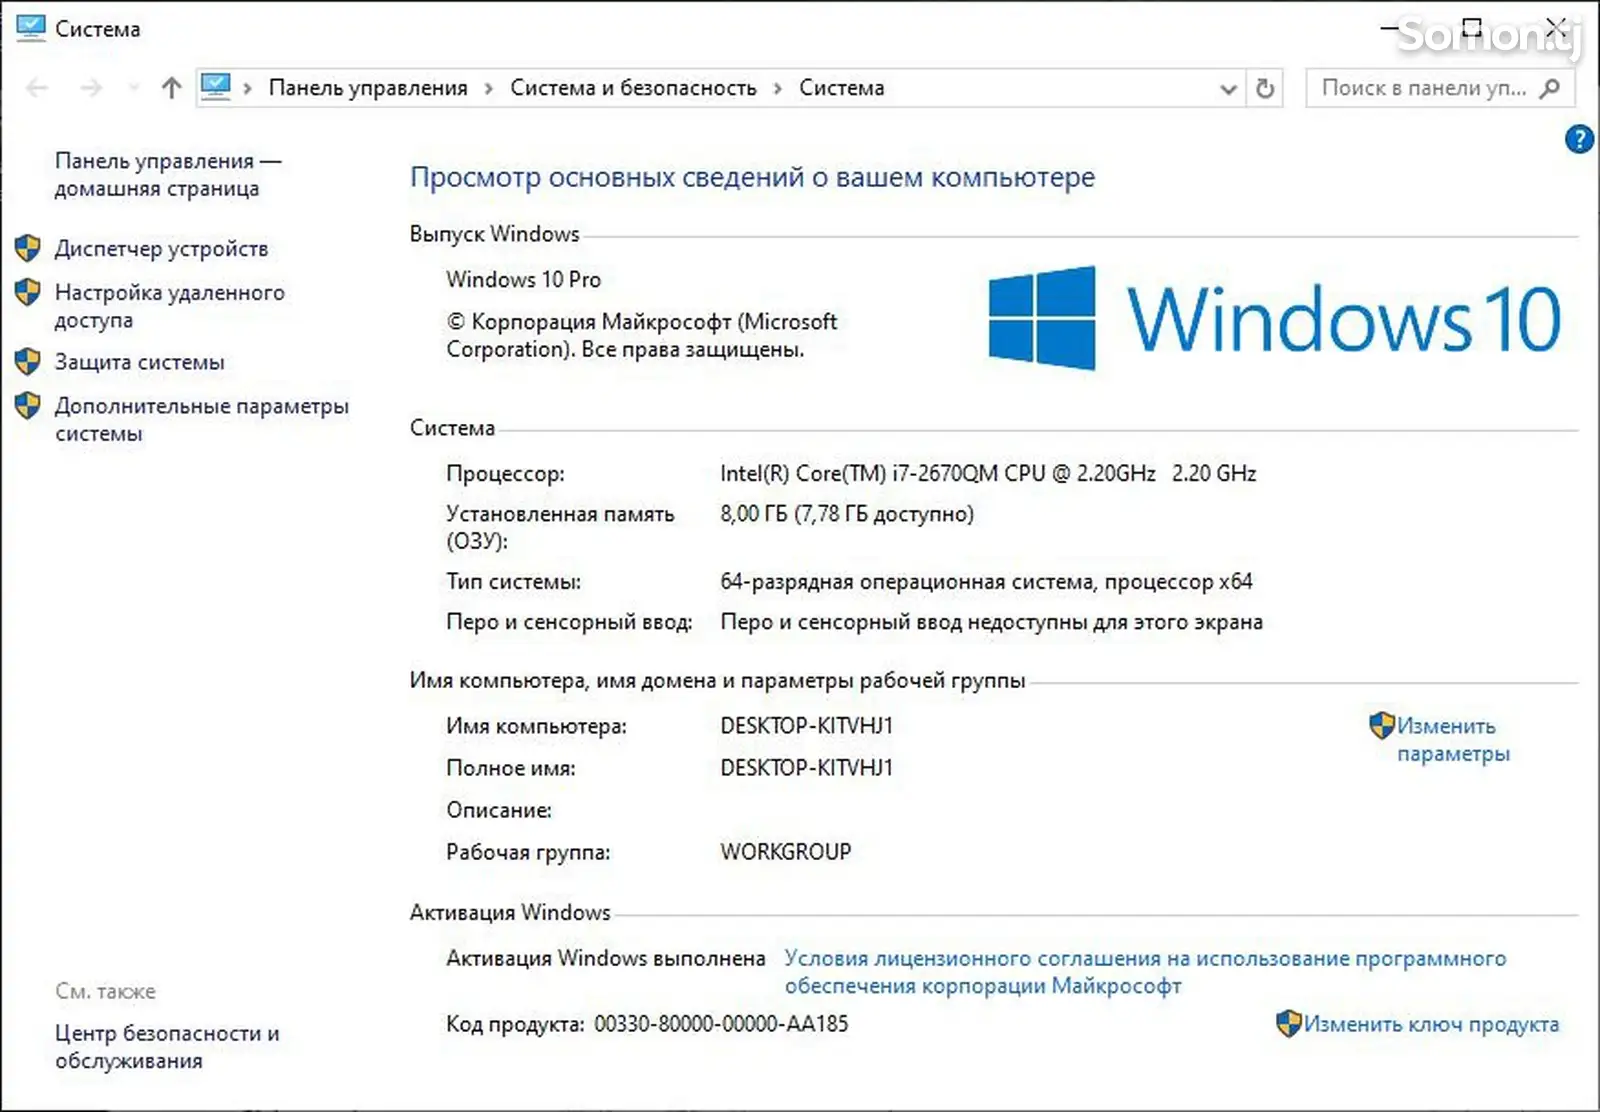This screenshot has height=1112, width=1600.
Task: Click shield icon beside Настройка удаленного доступа
Action: tap(28, 292)
